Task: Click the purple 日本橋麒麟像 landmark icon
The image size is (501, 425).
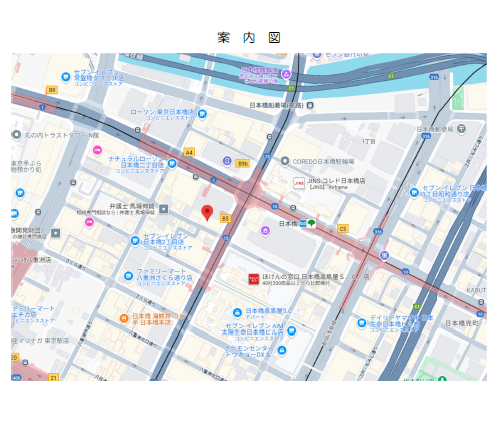Action: (286, 74)
